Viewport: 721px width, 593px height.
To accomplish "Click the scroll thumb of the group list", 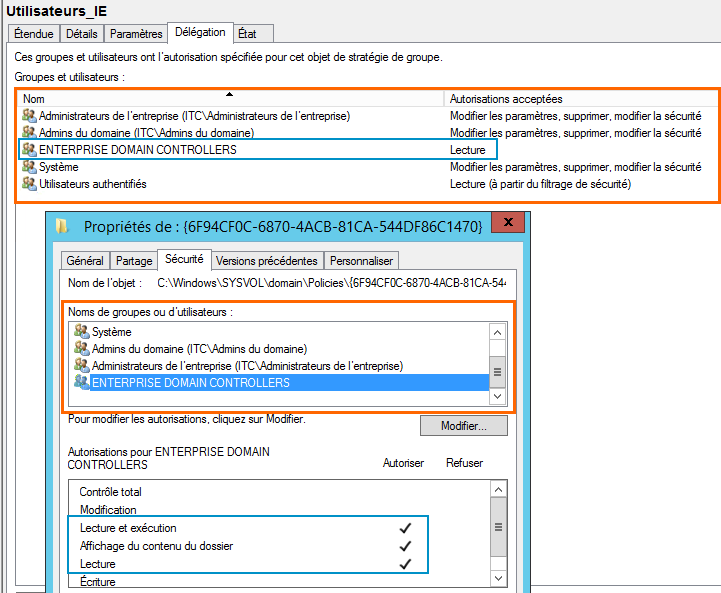I will coord(498,372).
